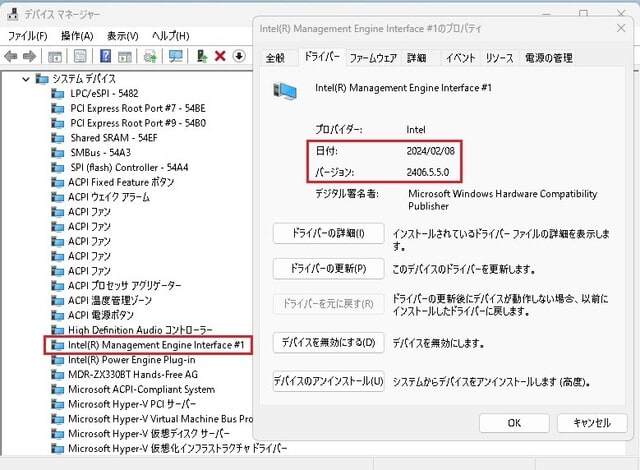Click the green Update driver toolbar icon
640x470 pixels.
coord(202,56)
